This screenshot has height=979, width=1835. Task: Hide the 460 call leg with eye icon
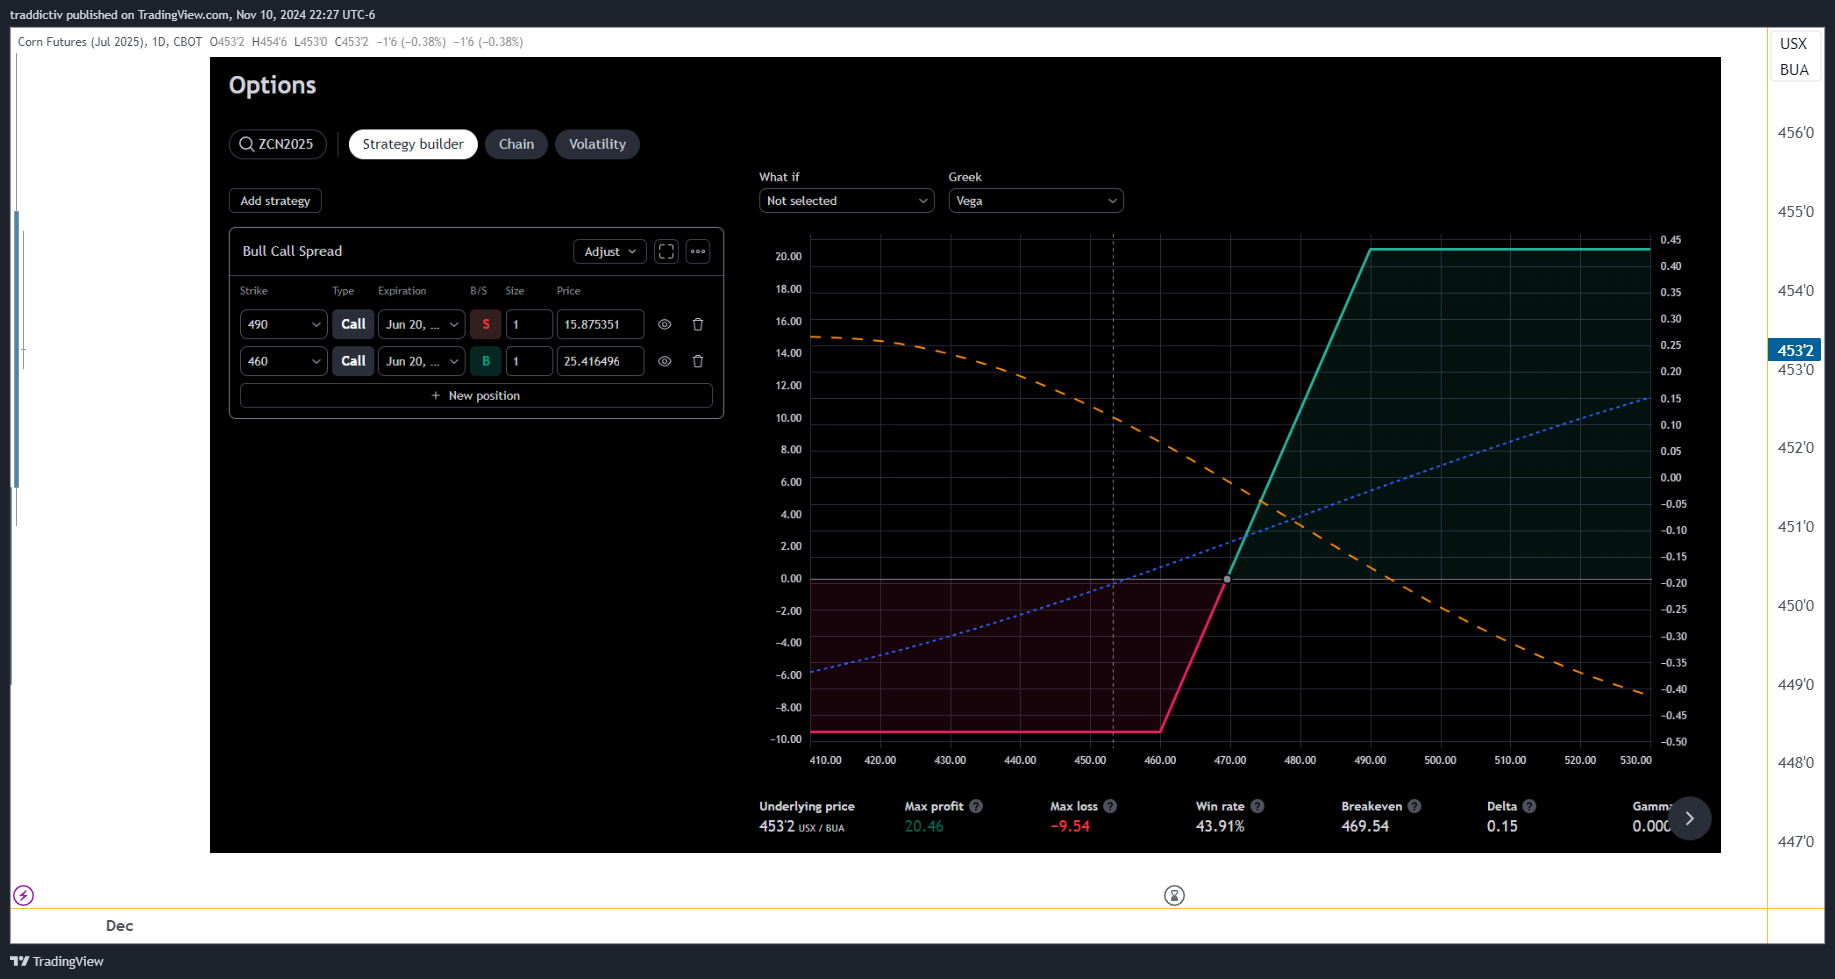pos(664,361)
